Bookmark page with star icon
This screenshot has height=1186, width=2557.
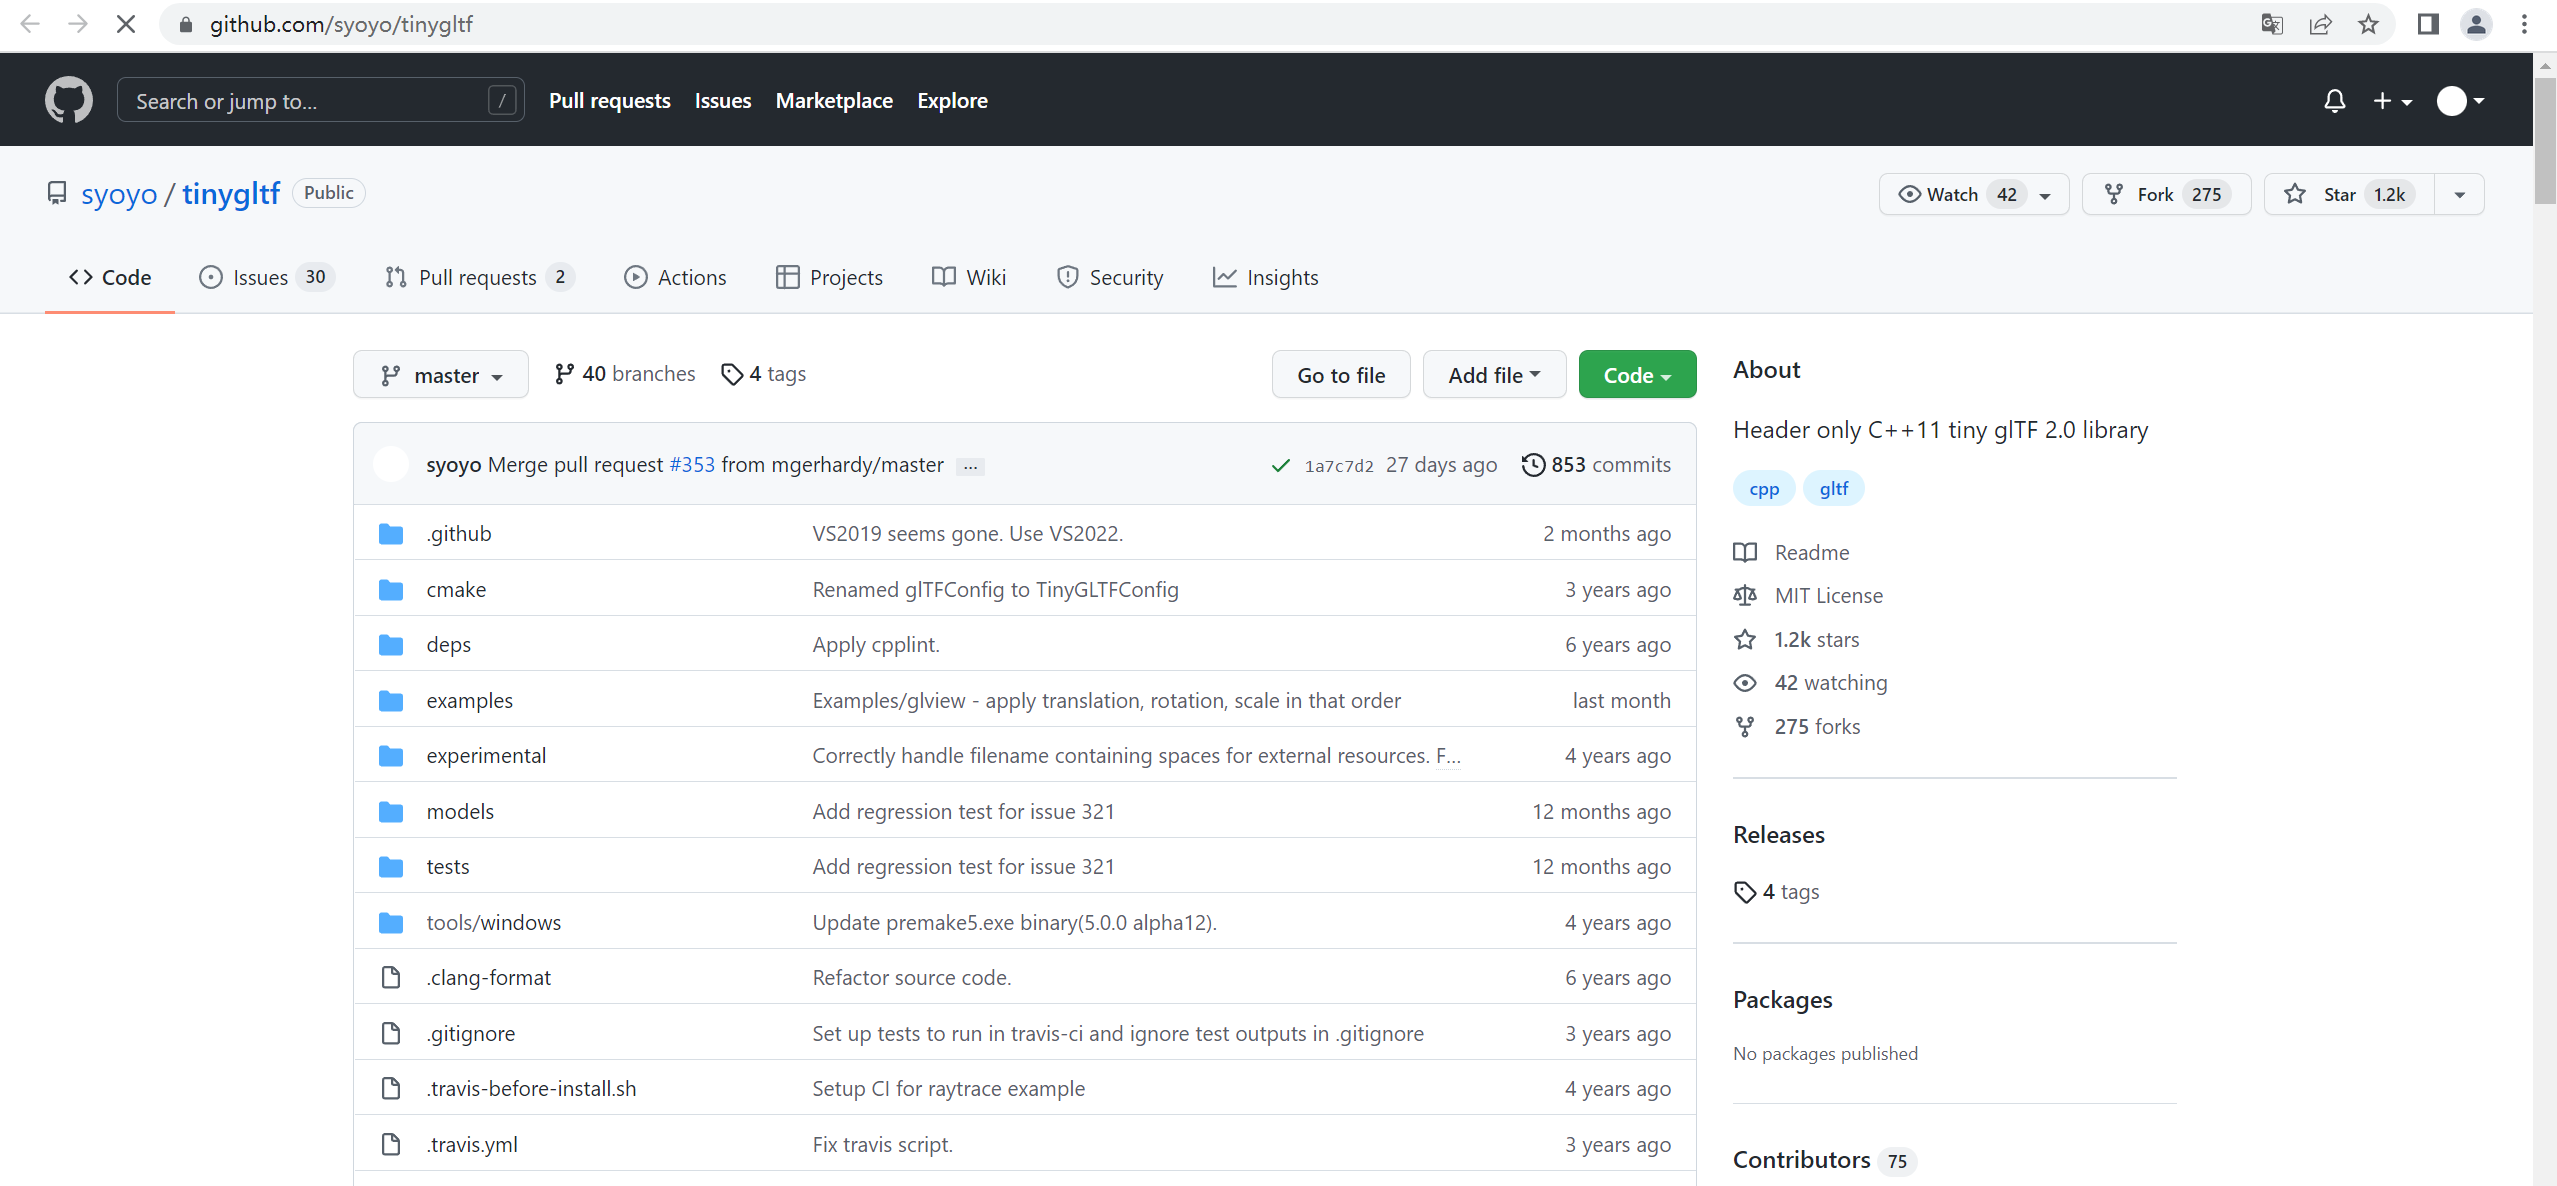(x=2368, y=24)
